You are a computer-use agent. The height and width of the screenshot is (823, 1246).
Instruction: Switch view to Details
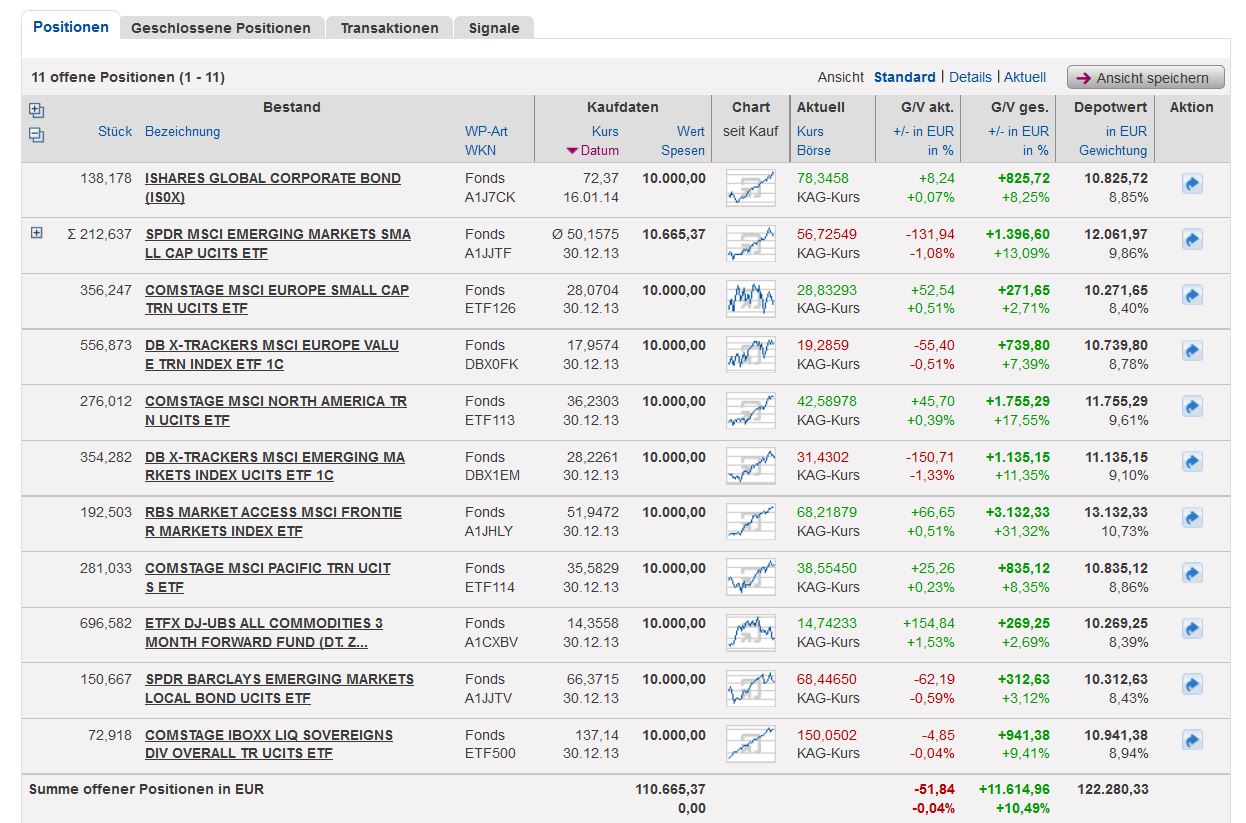click(x=970, y=77)
